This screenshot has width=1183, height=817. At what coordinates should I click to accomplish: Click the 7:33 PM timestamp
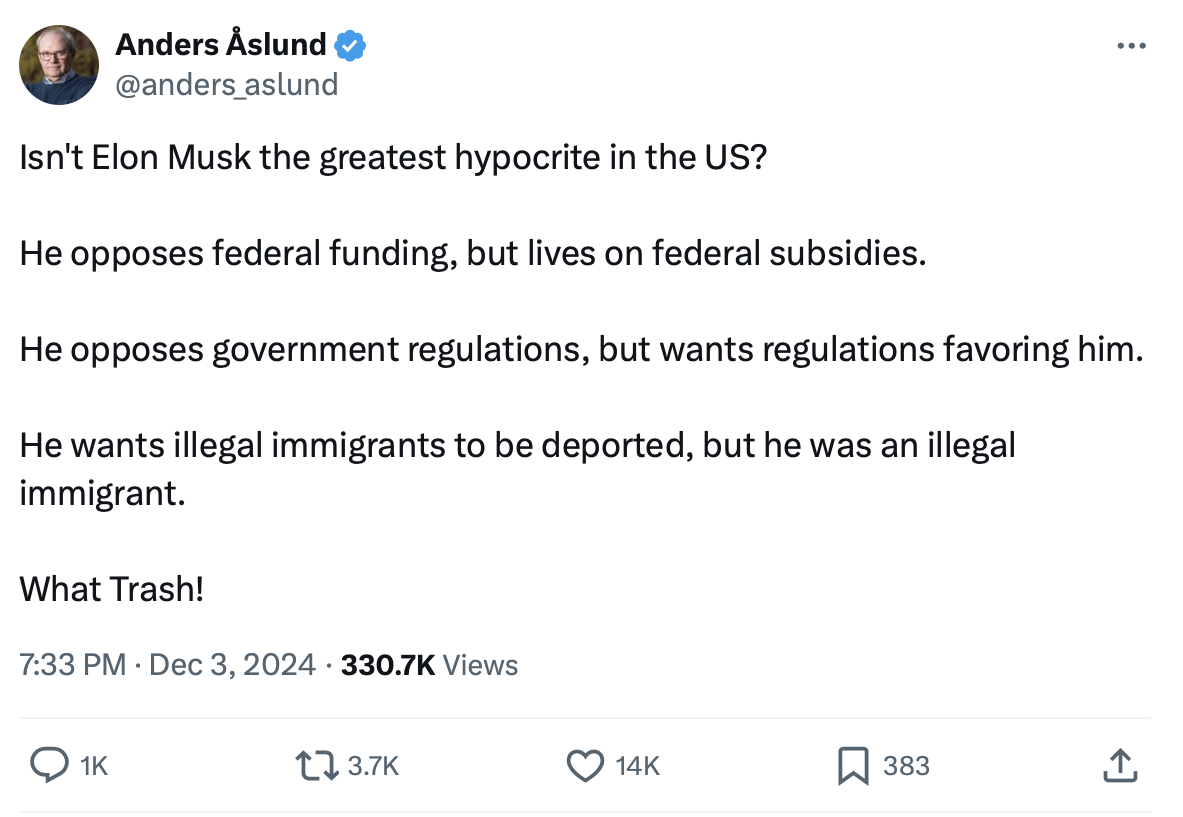pos(72,665)
